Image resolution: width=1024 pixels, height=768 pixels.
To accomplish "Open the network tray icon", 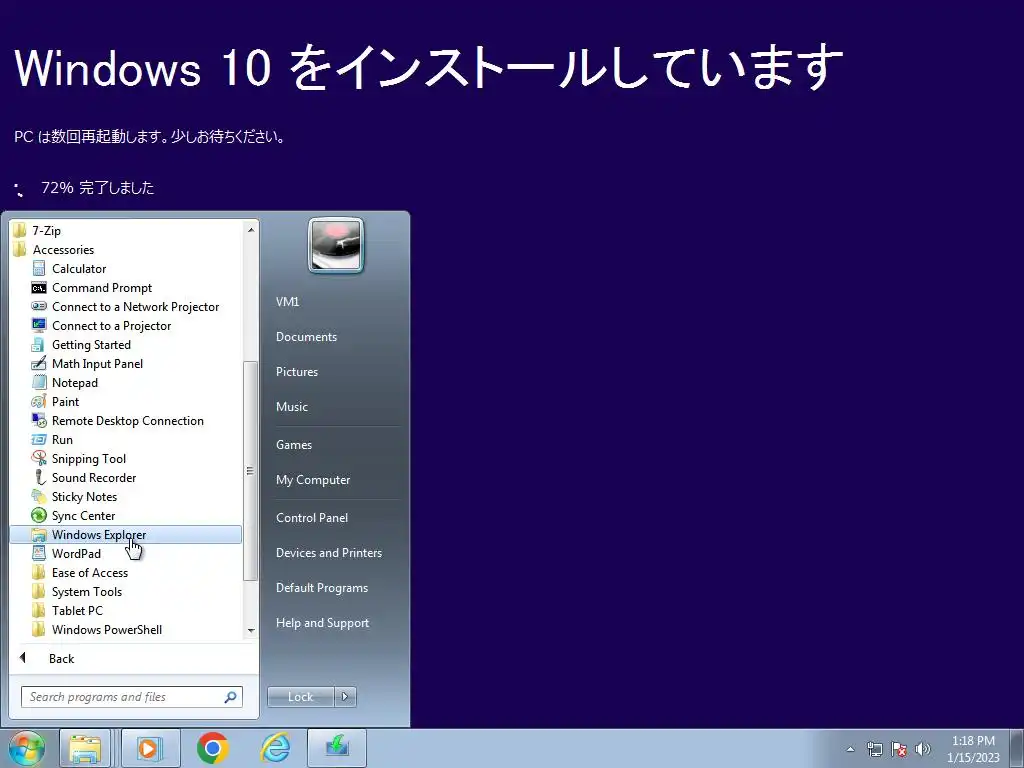I will point(874,749).
